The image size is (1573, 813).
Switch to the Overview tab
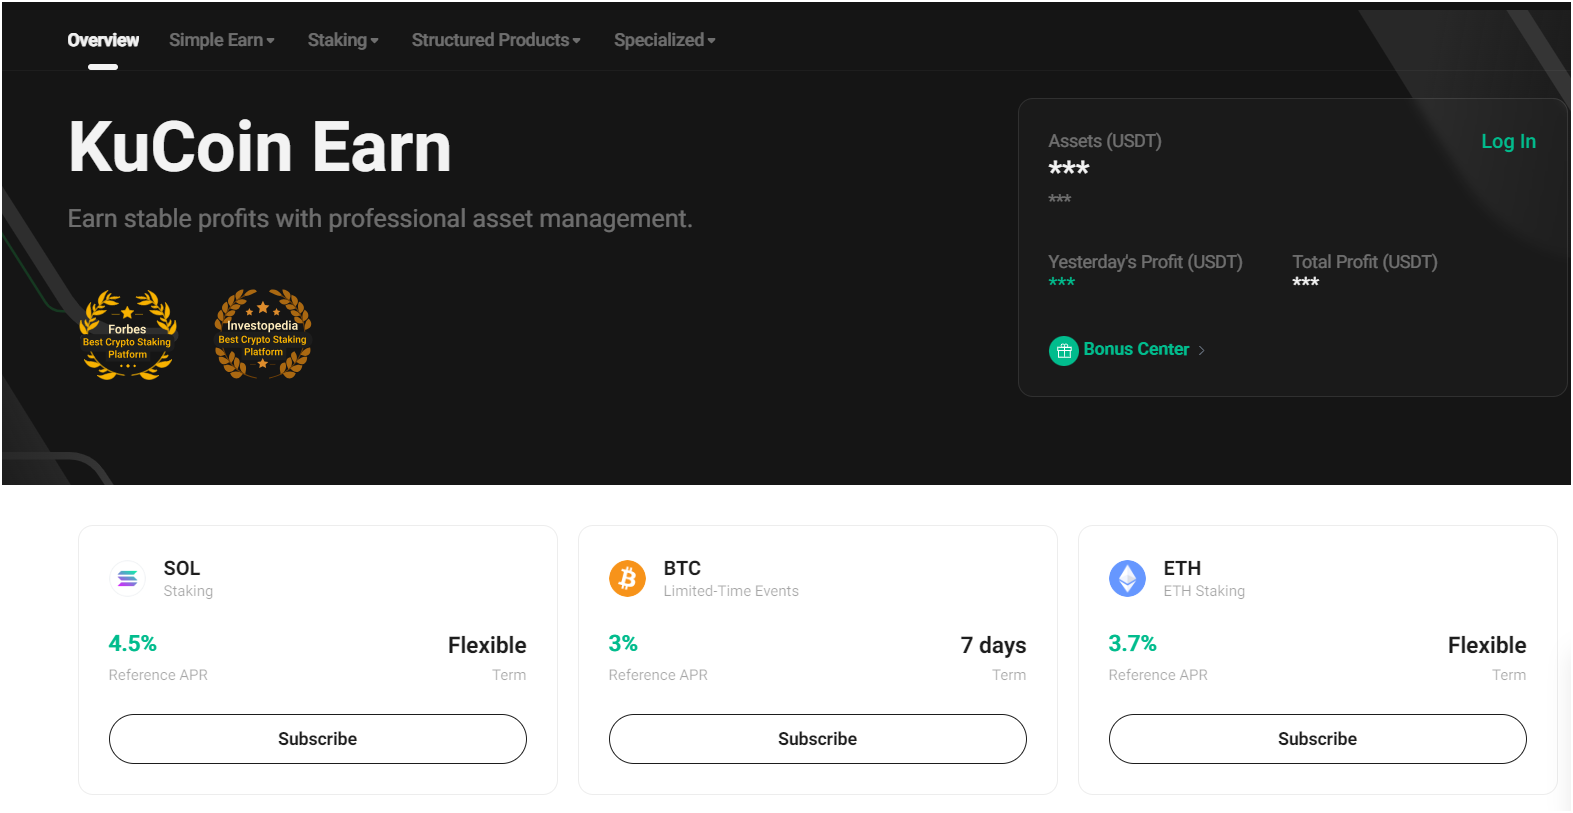click(103, 40)
